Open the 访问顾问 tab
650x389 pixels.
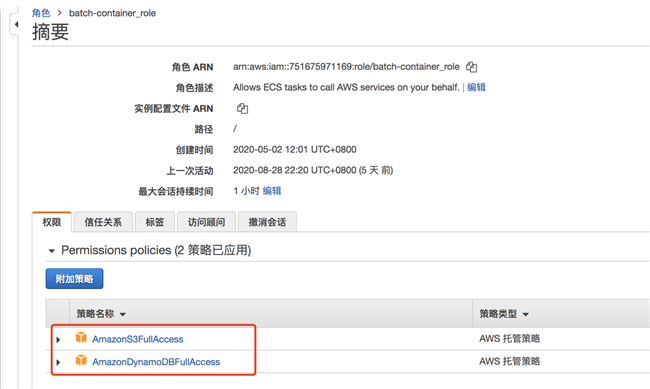coord(206,222)
